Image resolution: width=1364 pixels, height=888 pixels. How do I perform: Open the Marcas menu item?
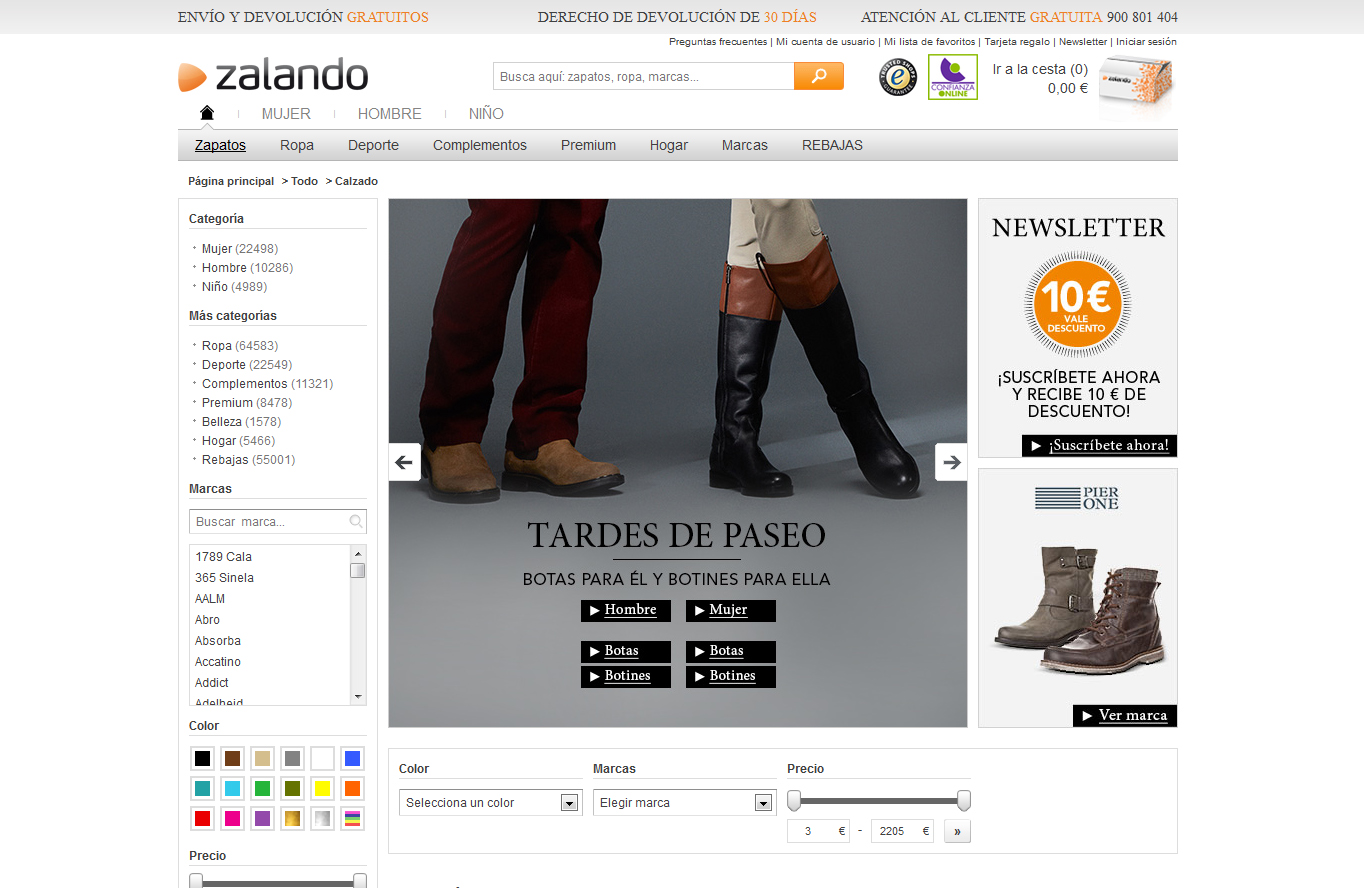tap(745, 145)
